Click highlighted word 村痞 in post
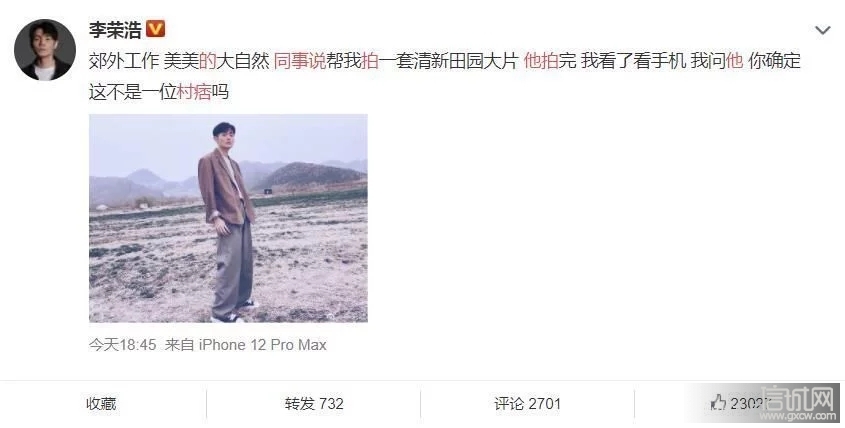845x428 pixels. coord(194,92)
